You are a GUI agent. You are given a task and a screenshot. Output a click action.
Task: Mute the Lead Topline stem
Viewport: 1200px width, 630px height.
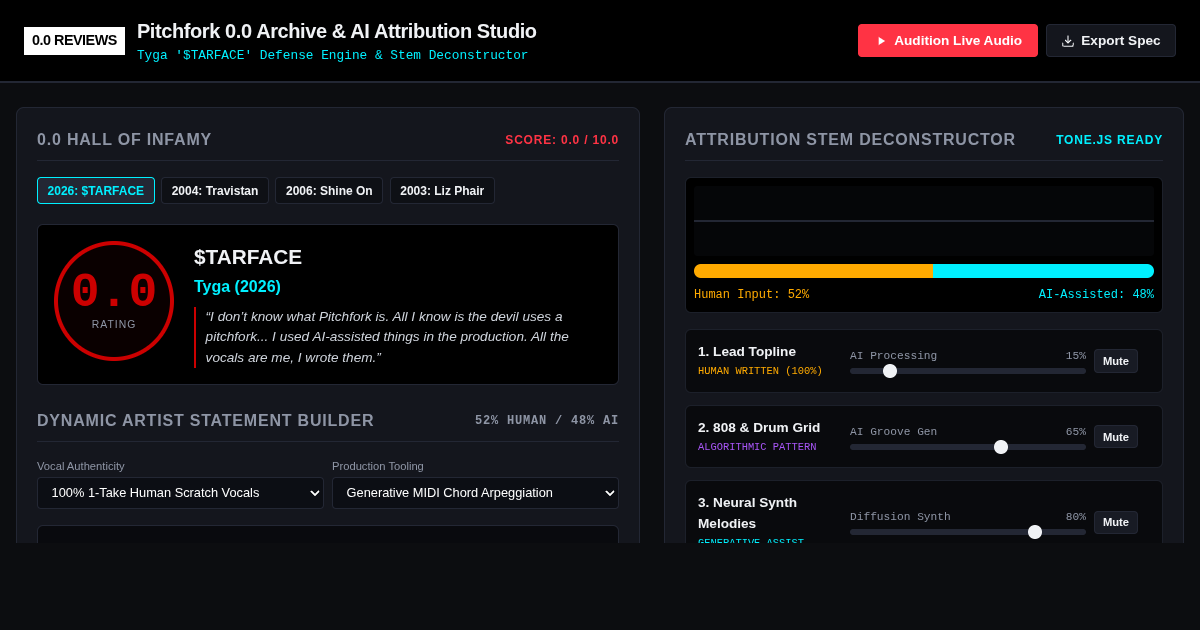coord(1116,361)
